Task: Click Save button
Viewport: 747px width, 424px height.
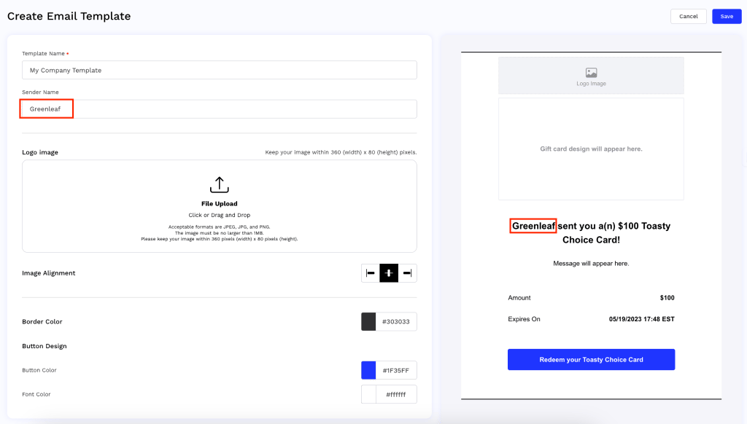Action: (x=726, y=16)
